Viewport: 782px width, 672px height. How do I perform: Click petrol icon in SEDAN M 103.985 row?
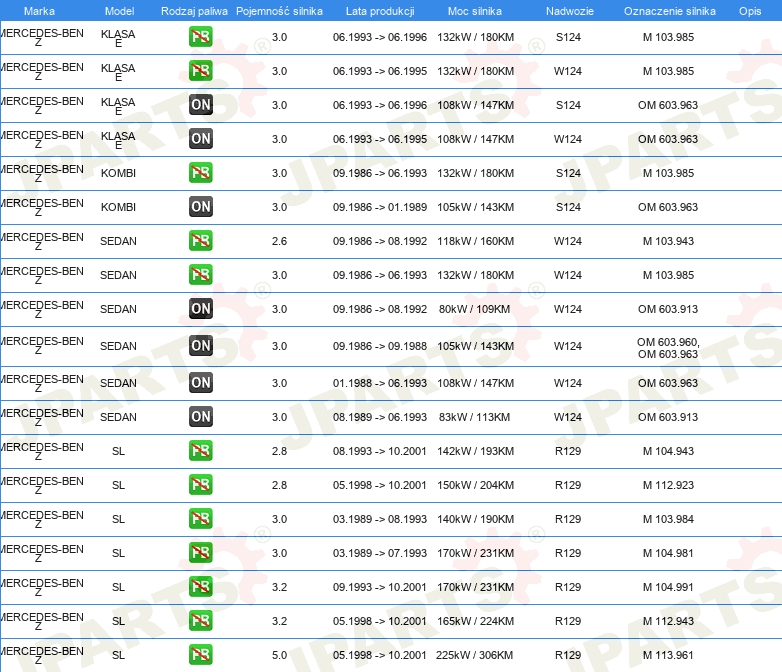pyautogui.click(x=200, y=274)
